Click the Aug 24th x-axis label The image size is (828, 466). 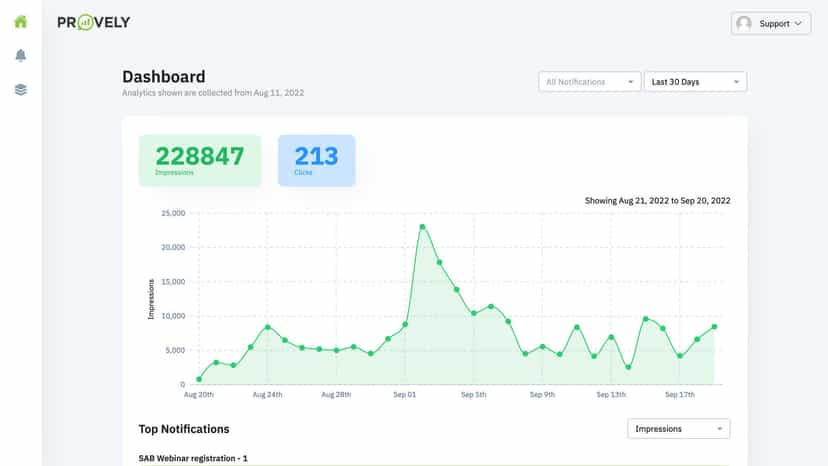click(267, 395)
